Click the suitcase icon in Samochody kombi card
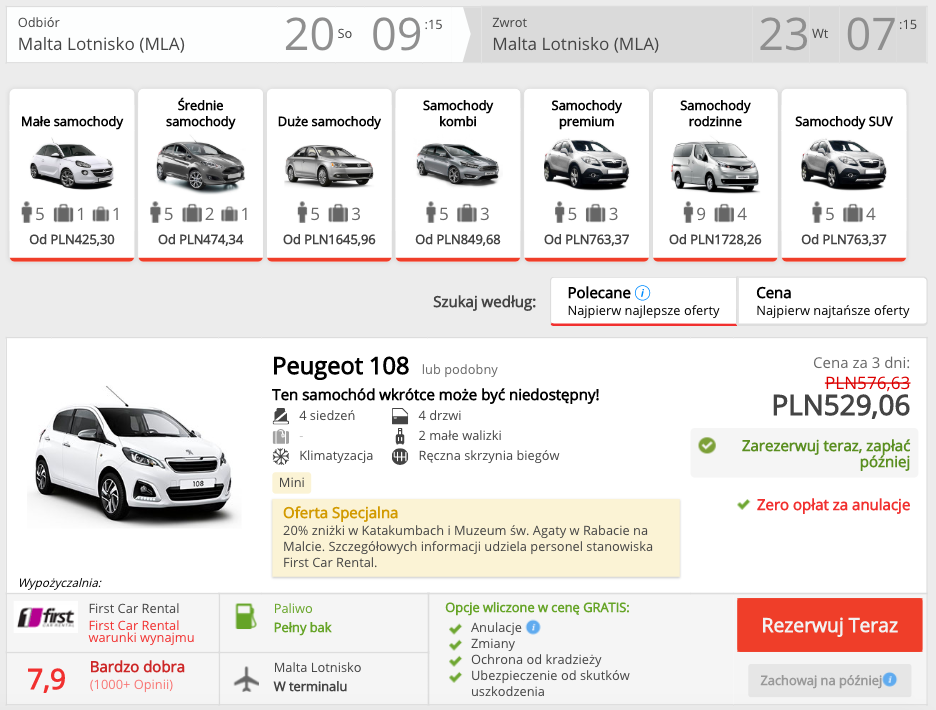The image size is (936, 710). [x=467, y=213]
